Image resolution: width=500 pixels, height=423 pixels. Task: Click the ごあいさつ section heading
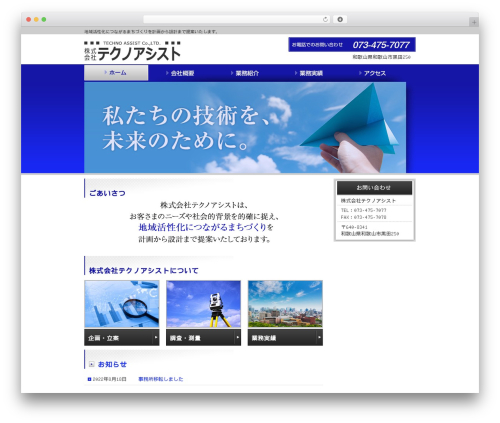coord(107,193)
